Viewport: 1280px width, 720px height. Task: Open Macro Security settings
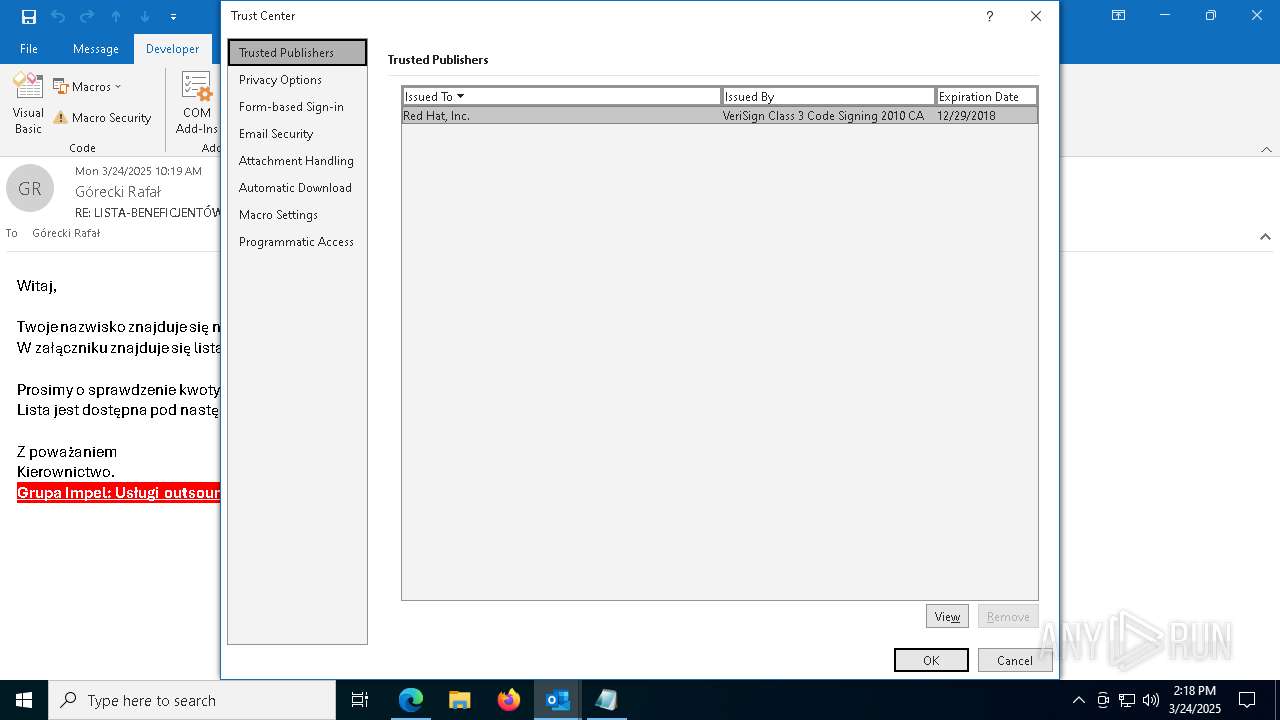[102, 117]
